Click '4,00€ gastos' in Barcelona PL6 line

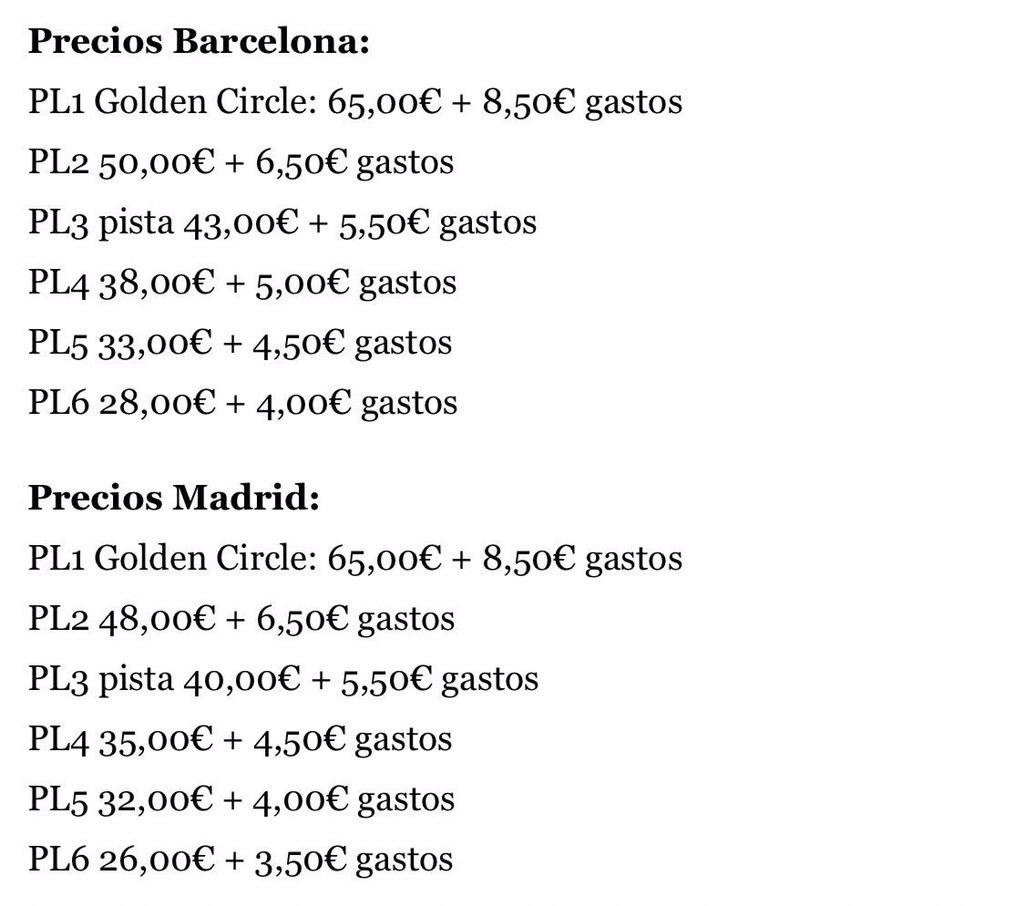(357, 403)
